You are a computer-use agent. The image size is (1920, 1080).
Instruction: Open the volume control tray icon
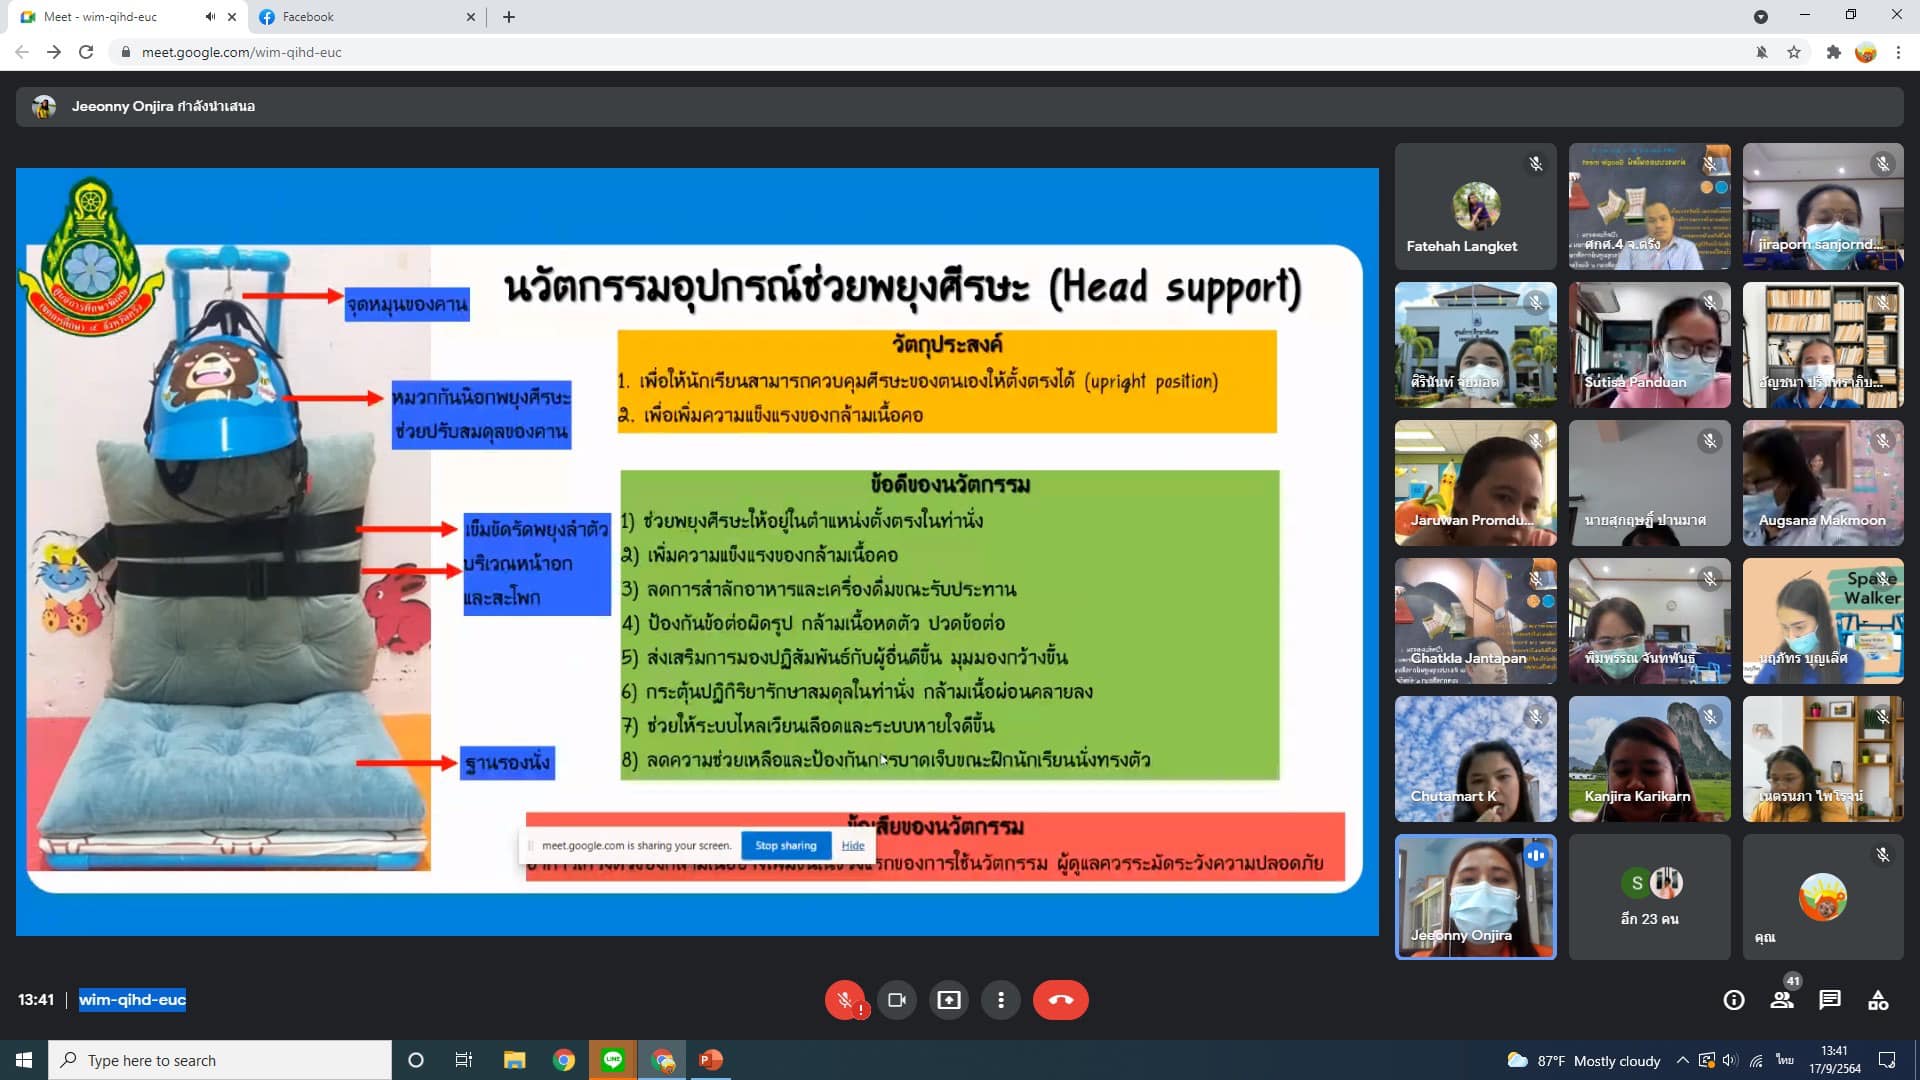pos(1731,1060)
